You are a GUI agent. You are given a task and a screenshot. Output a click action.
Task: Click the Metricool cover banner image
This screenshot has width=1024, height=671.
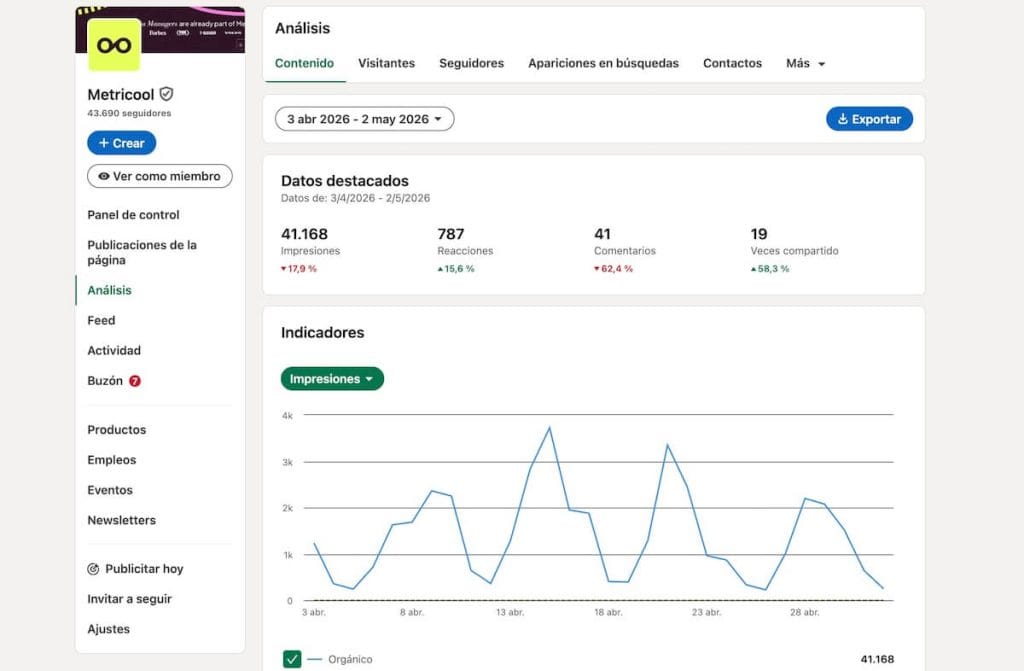click(x=193, y=29)
